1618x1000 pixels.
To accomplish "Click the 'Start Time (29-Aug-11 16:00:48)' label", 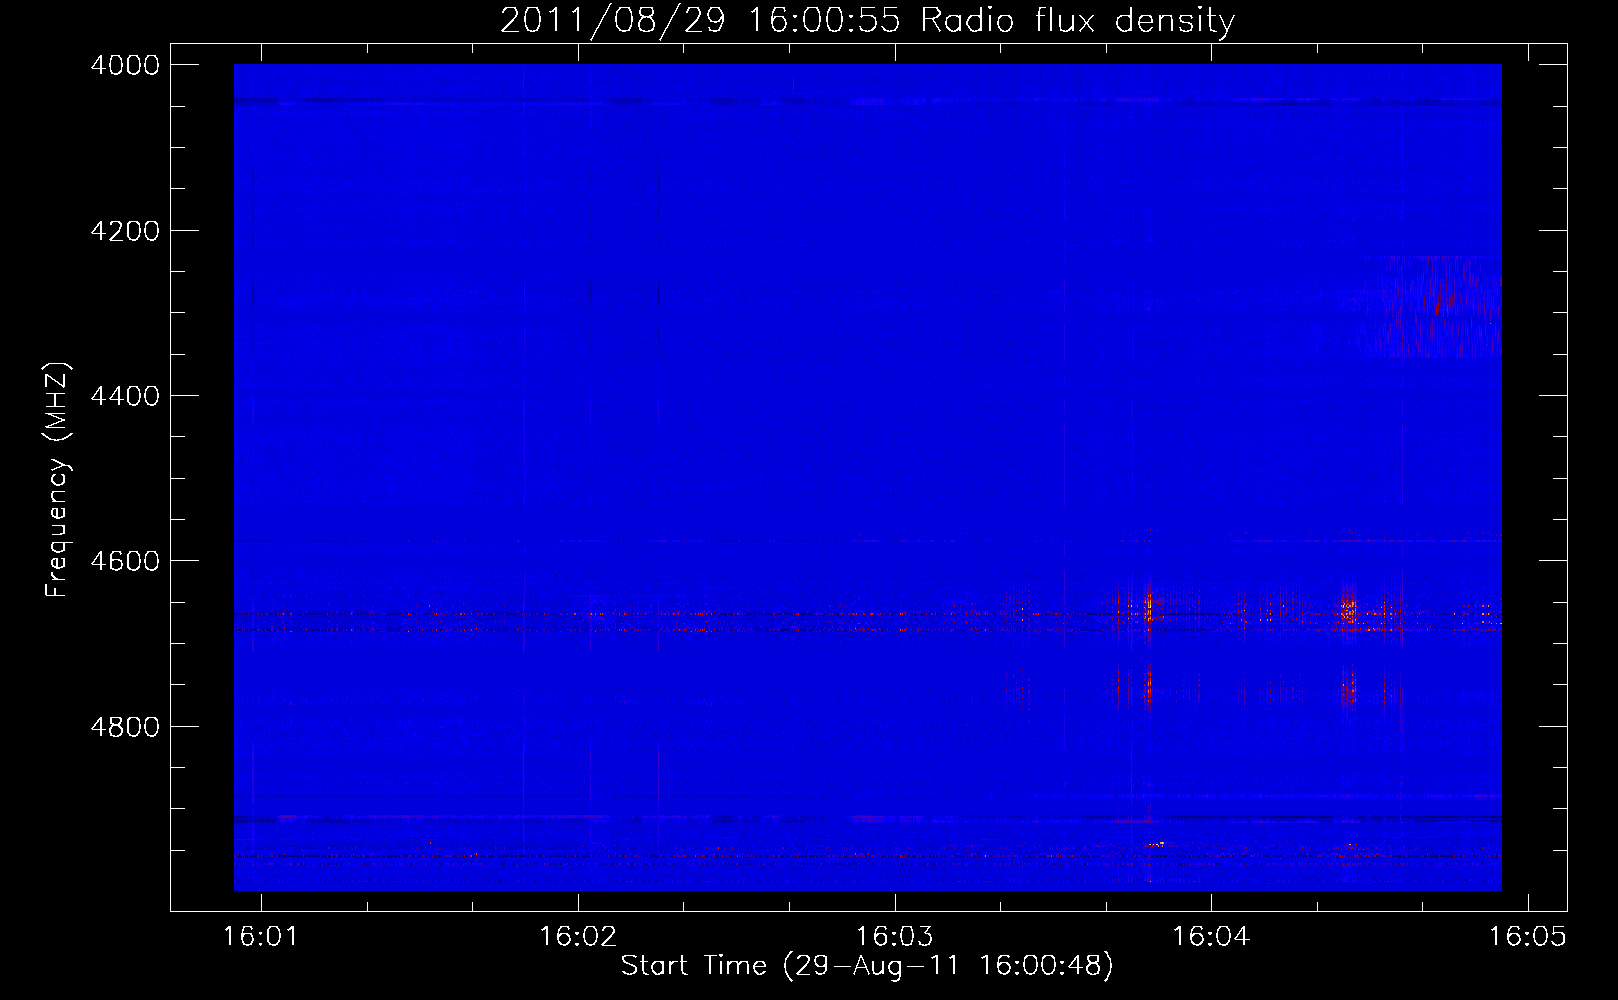I will [x=867, y=966].
